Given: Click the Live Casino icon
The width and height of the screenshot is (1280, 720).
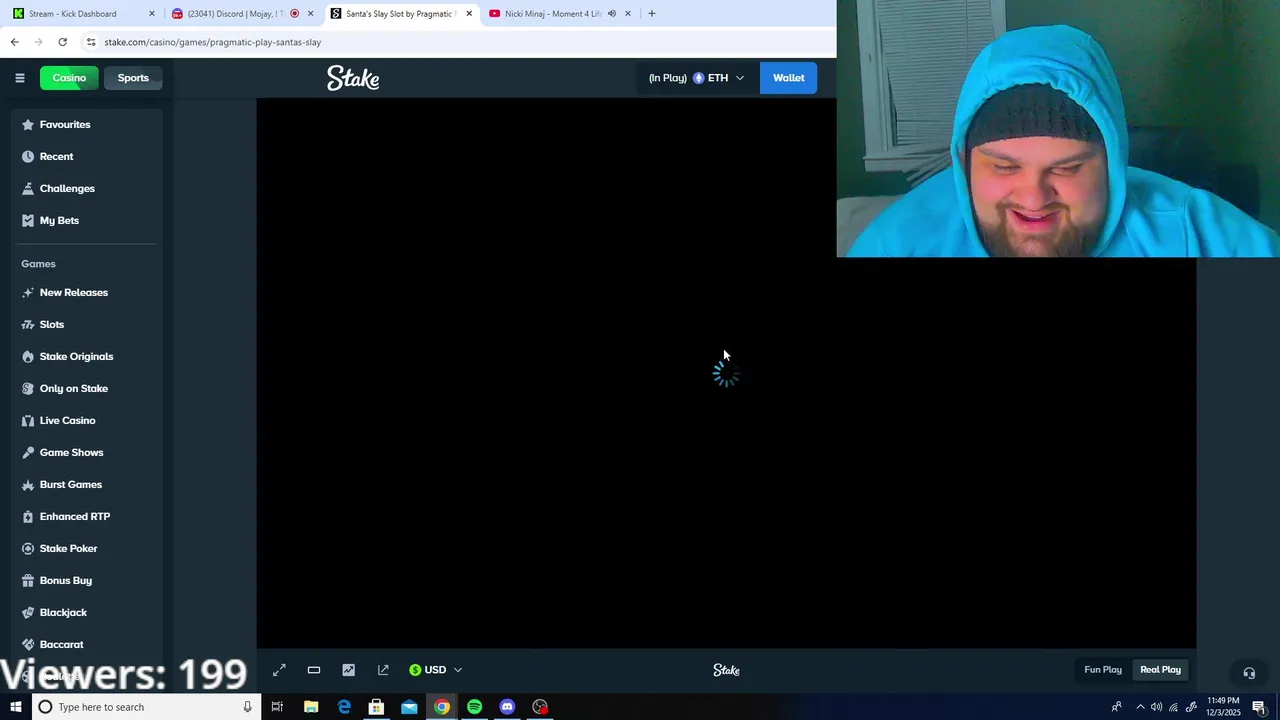Looking at the screenshot, I should (28, 421).
